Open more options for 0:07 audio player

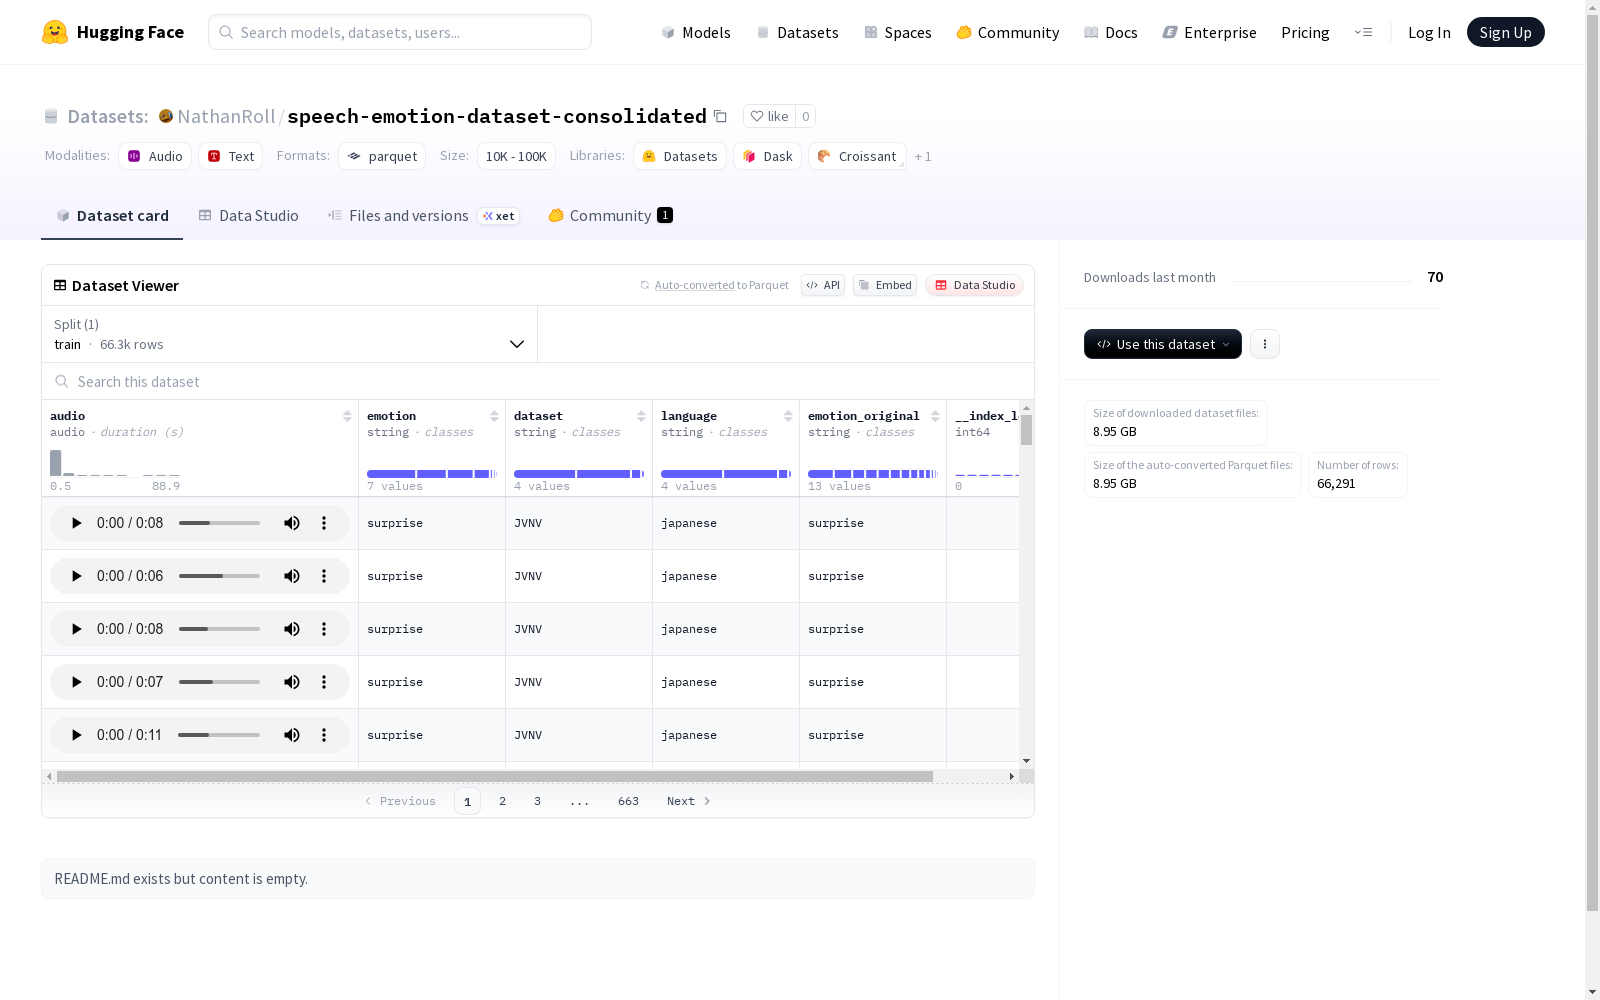(x=324, y=682)
